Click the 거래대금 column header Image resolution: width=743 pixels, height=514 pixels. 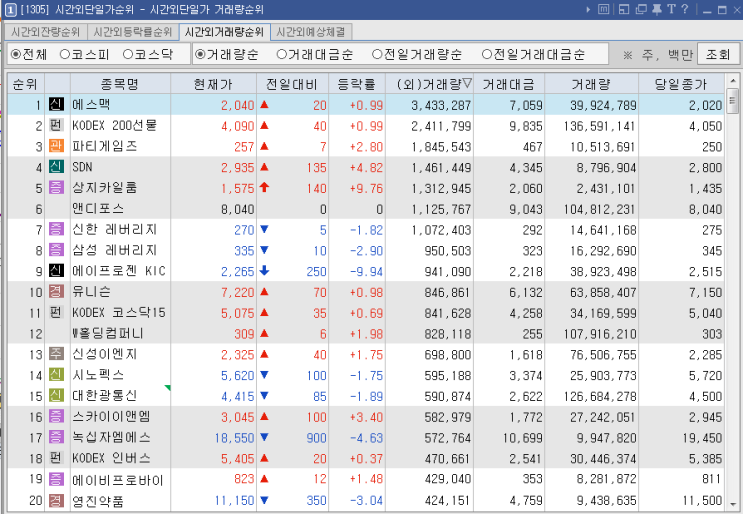pyautogui.click(x=509, y=84)
